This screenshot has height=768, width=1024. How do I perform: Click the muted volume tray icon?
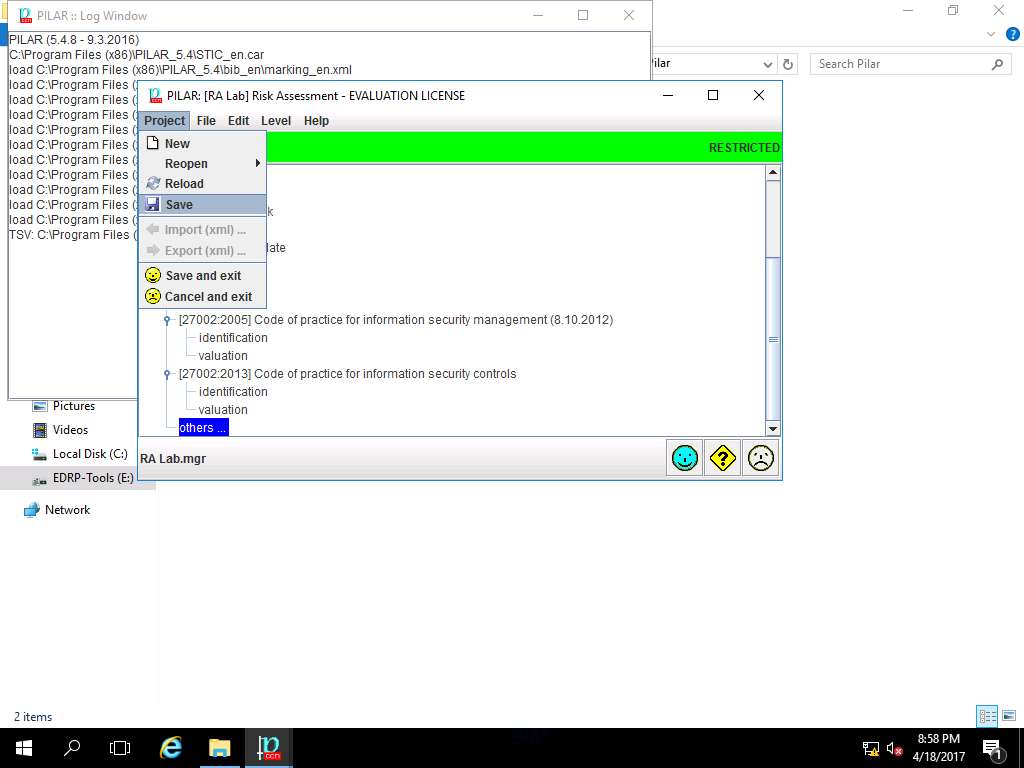[x=894, y=749]
